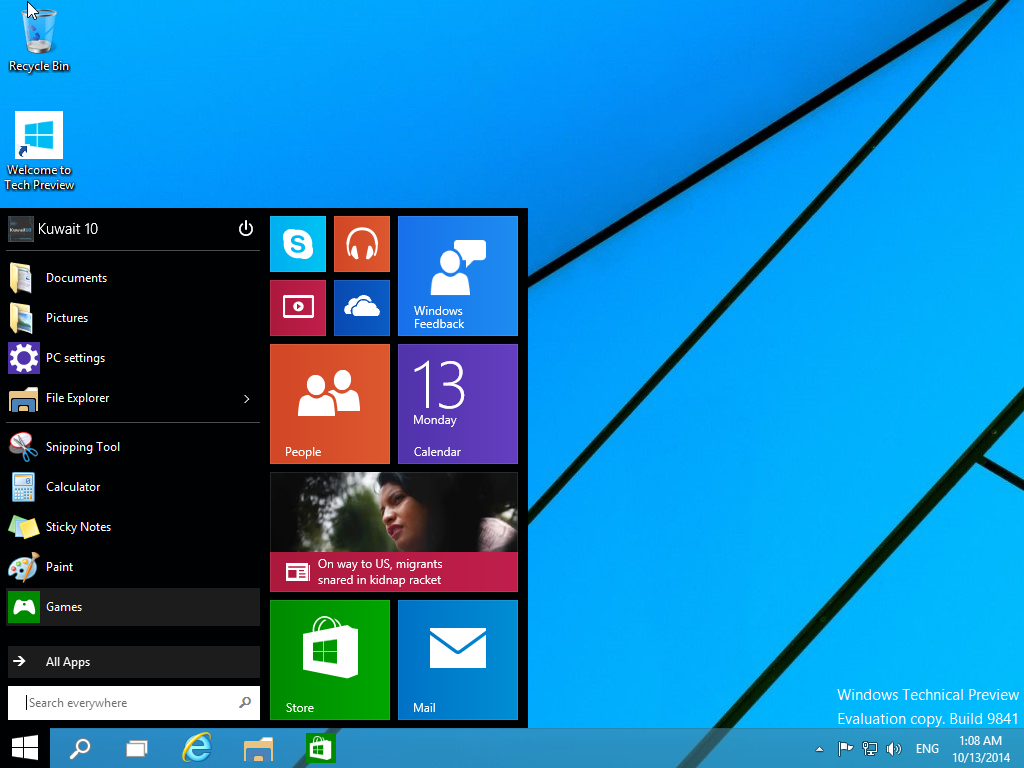Open the OneDrive cloud tile

[361, 307]
